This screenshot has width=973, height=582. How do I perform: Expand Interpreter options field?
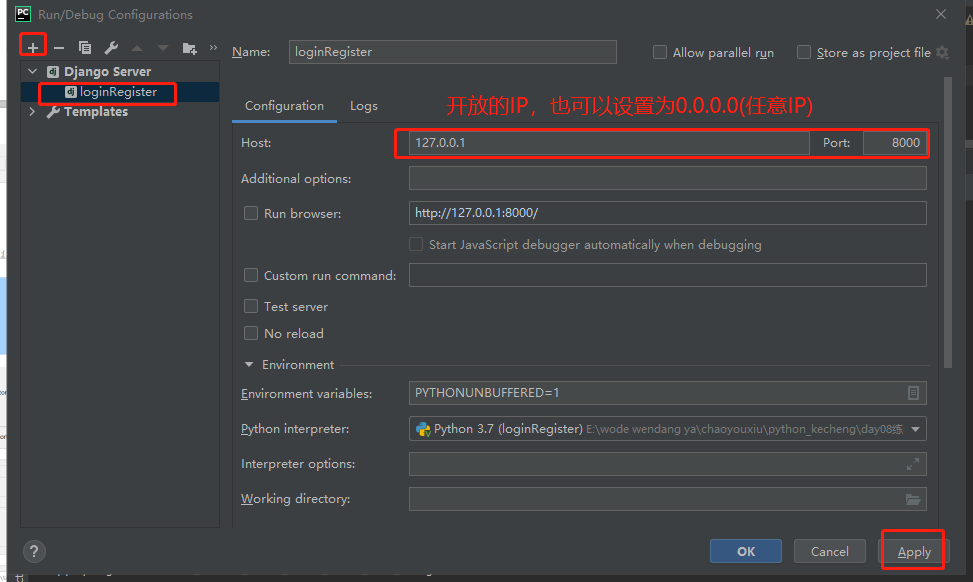coord(912,463)
